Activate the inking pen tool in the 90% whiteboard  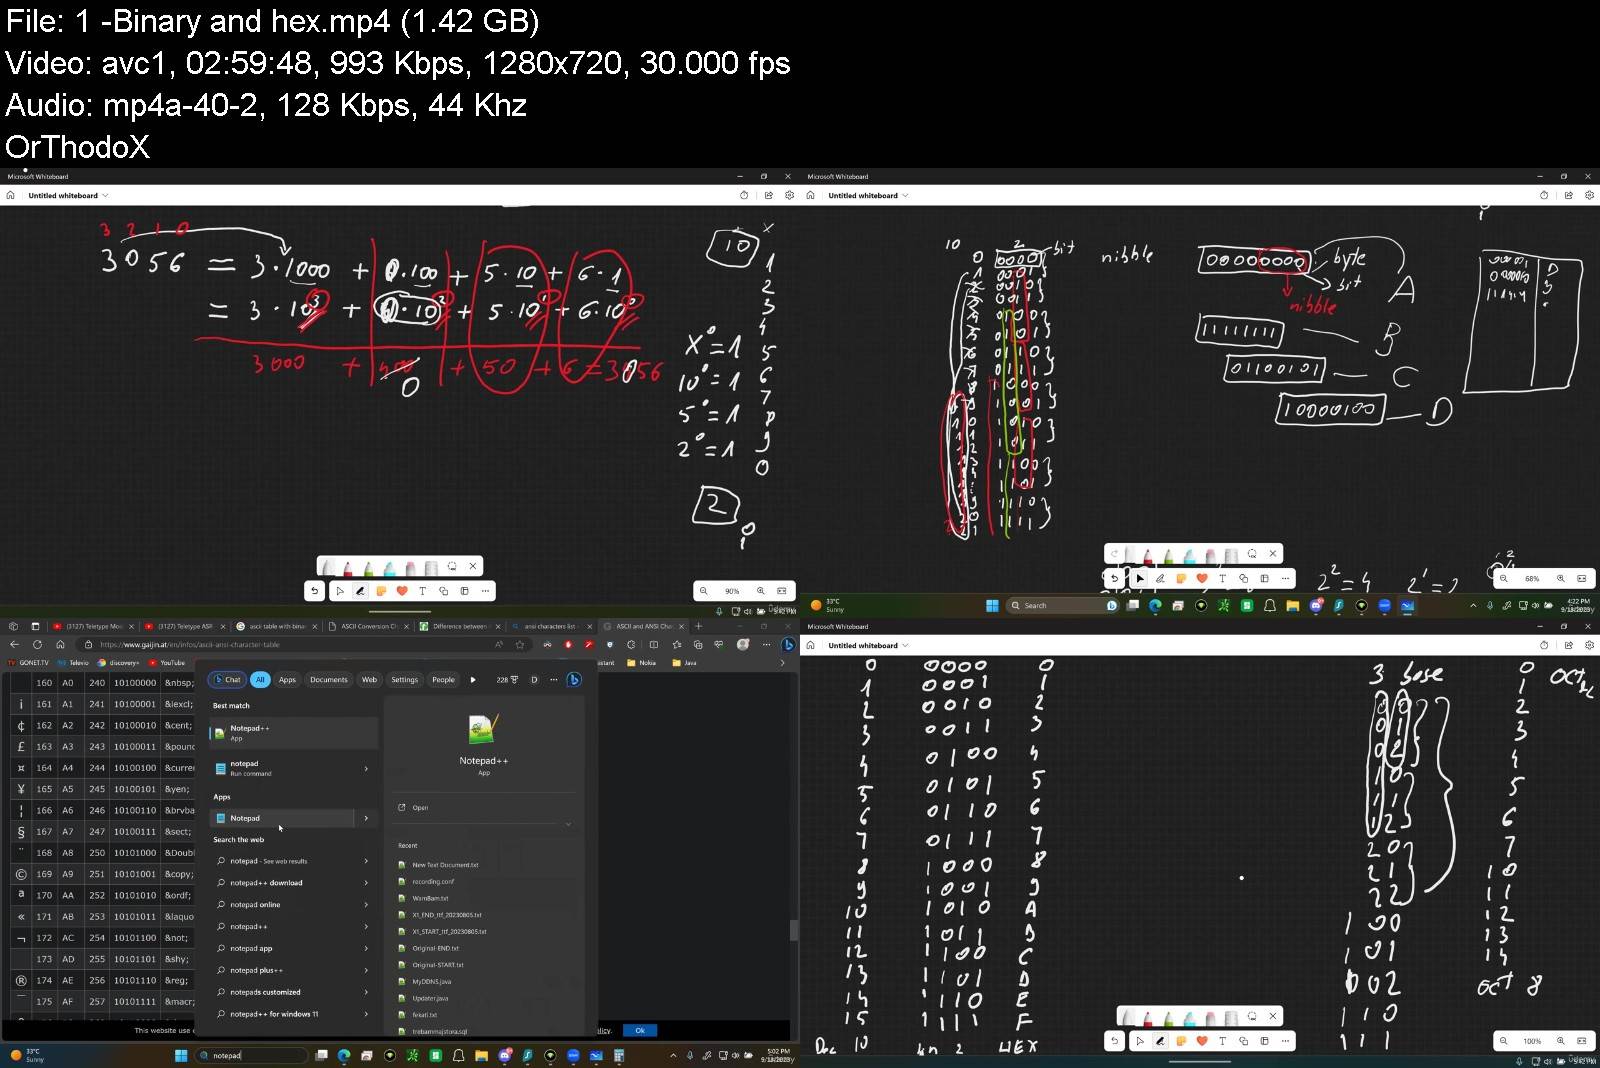click(x=360, y=591)
